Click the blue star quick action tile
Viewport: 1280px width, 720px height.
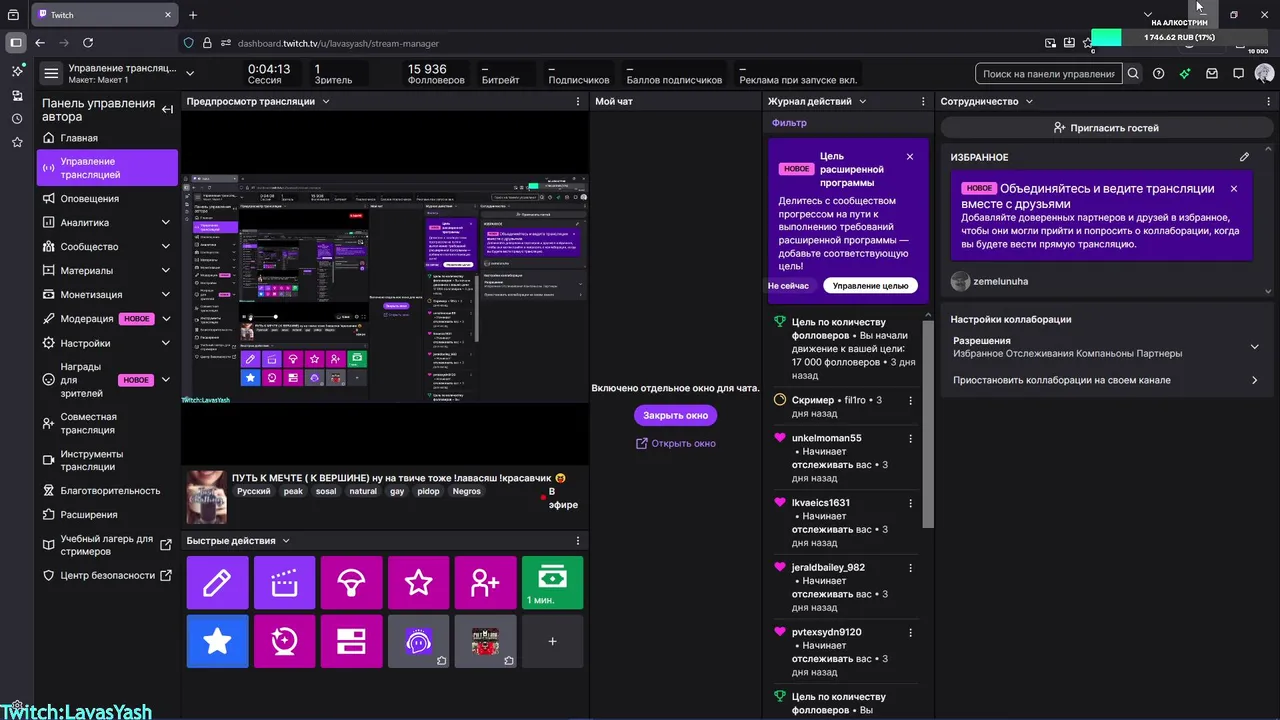217,641
